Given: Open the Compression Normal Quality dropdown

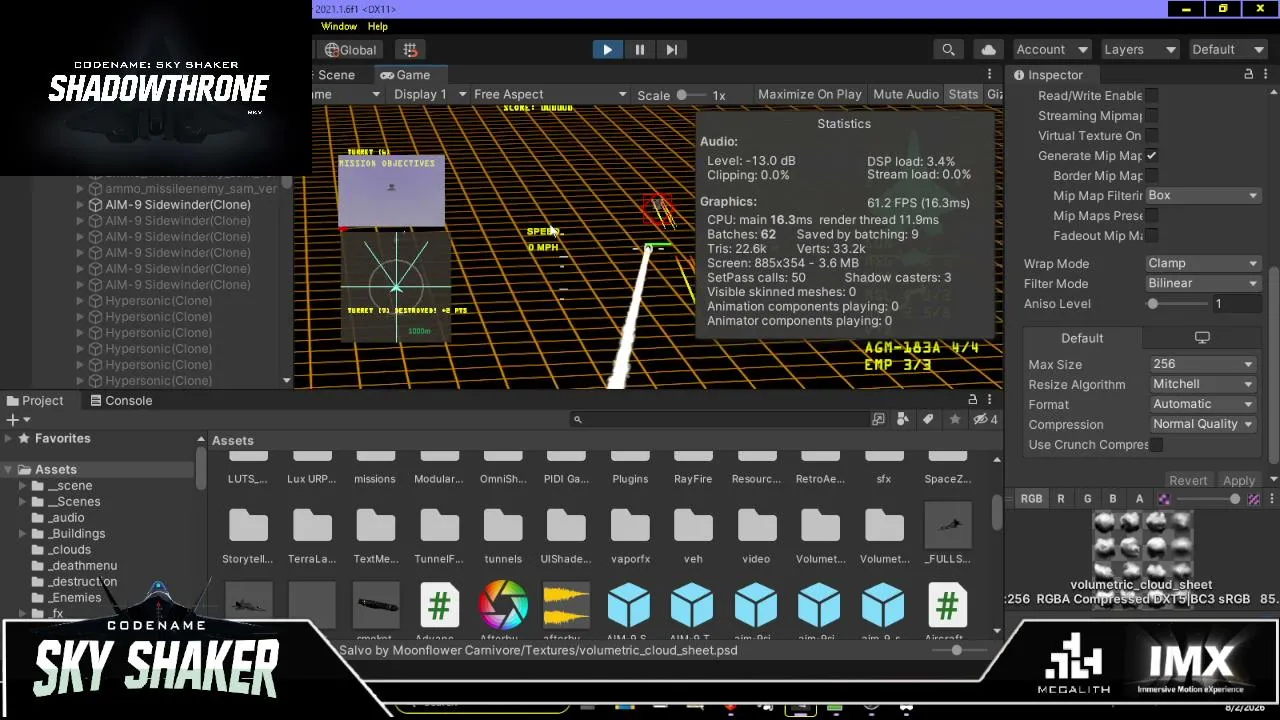Looking at the screenshot, I should (1202, 424).
